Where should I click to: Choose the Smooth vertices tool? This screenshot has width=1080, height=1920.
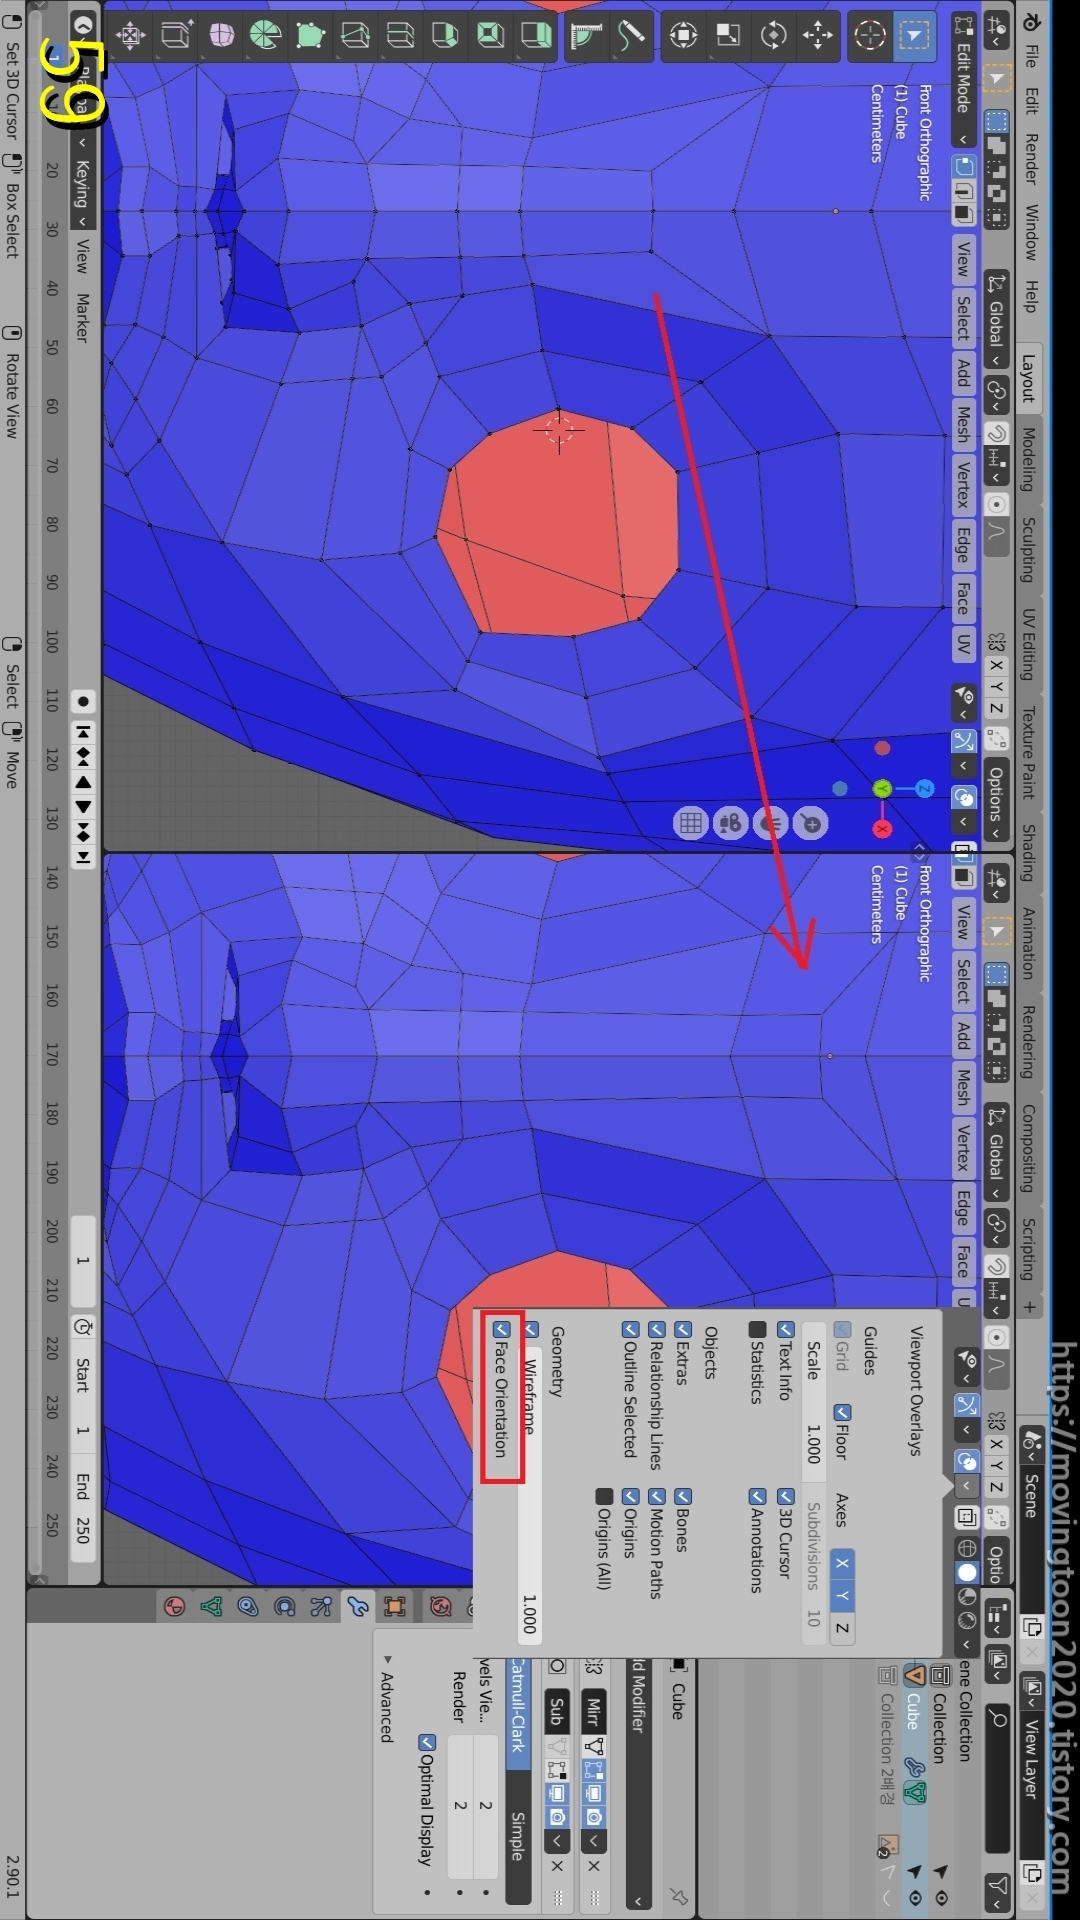(221, 35)
